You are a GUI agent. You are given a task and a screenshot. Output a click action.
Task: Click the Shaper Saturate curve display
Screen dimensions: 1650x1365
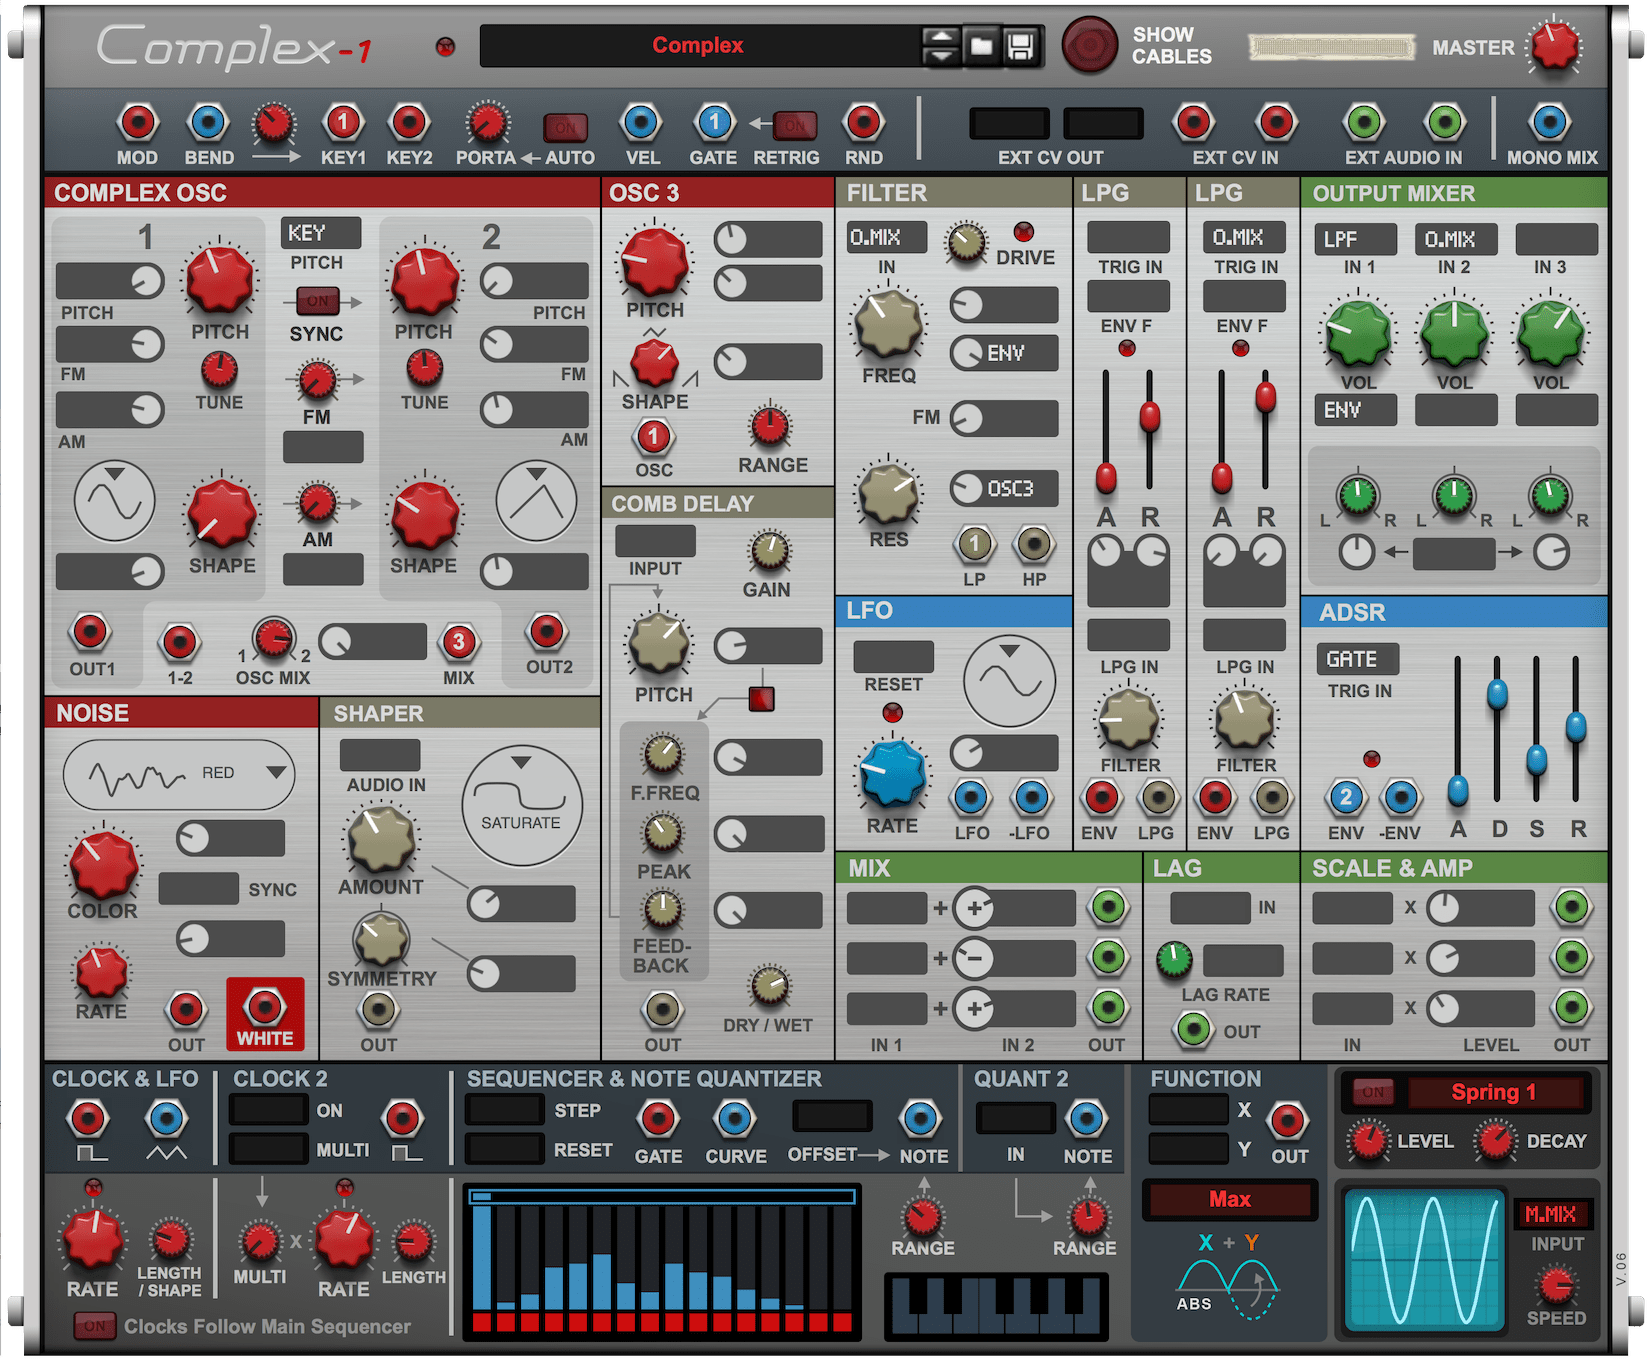coord(521,805)
